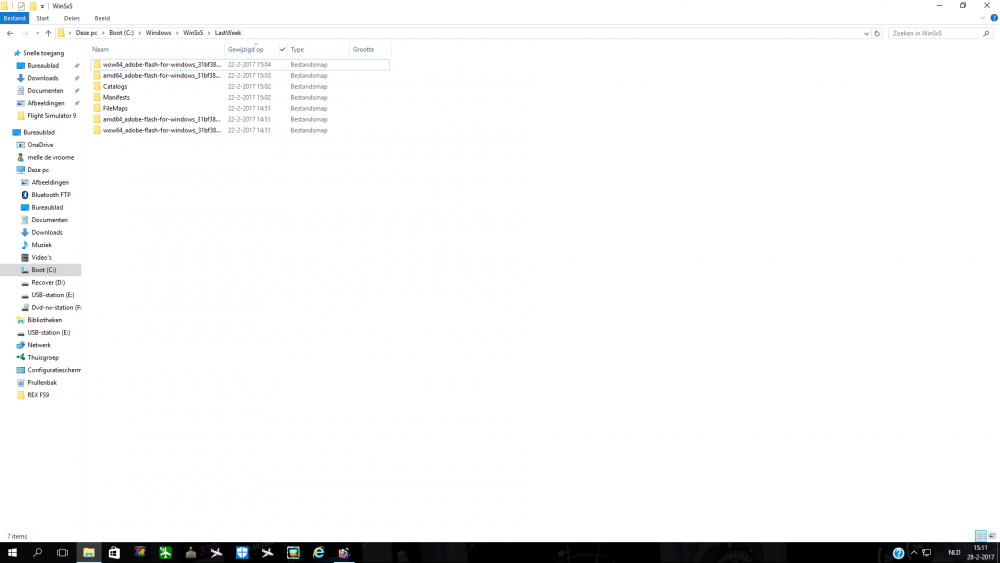This screenshot has width=1000, height=563.
Task: Click the Properties icon in title bar
Action: [21, 6]
